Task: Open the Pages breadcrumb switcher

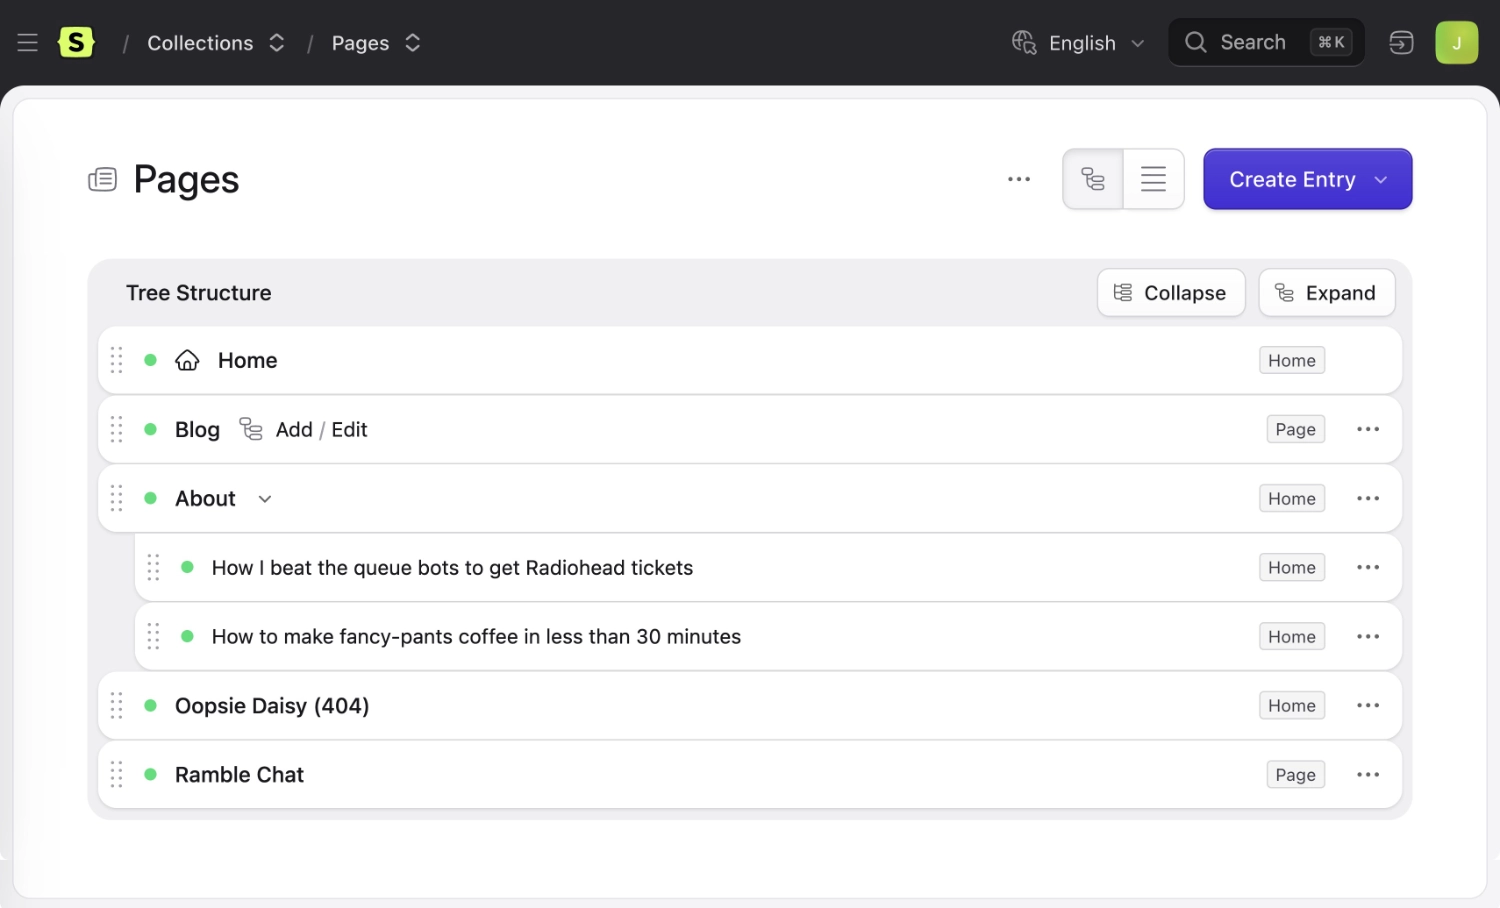Action: 412,43
